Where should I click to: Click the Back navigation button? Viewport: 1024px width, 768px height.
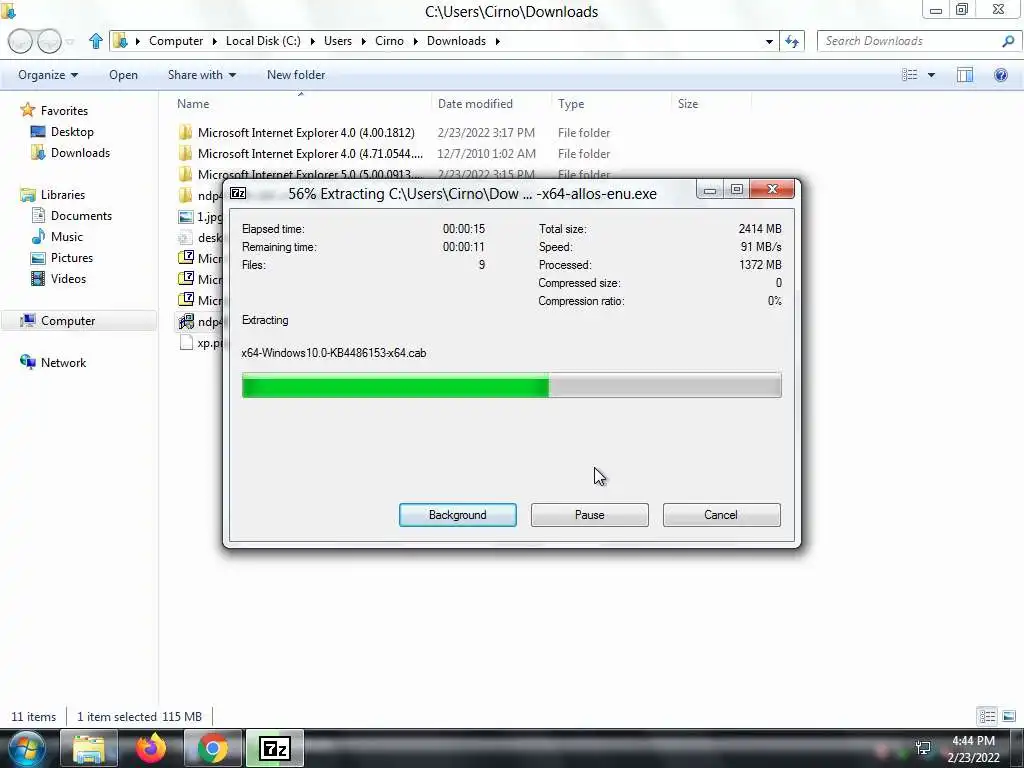pyautogui.click(x=20, y=41)
